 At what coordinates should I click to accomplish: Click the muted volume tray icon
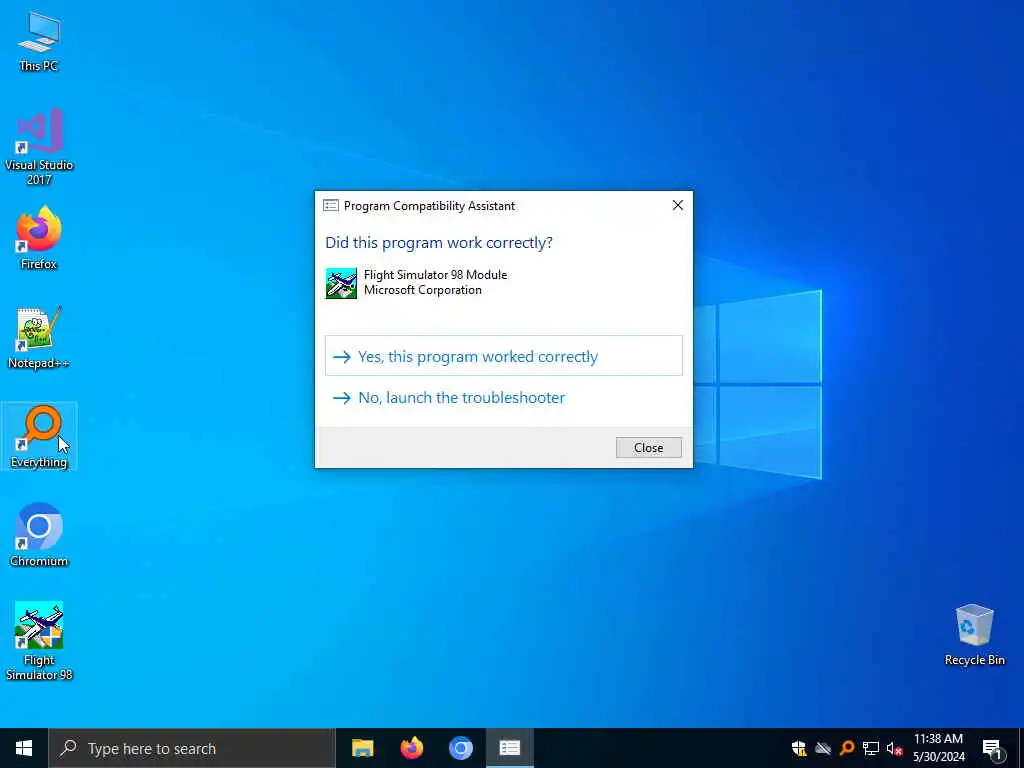tap(894, 748)
